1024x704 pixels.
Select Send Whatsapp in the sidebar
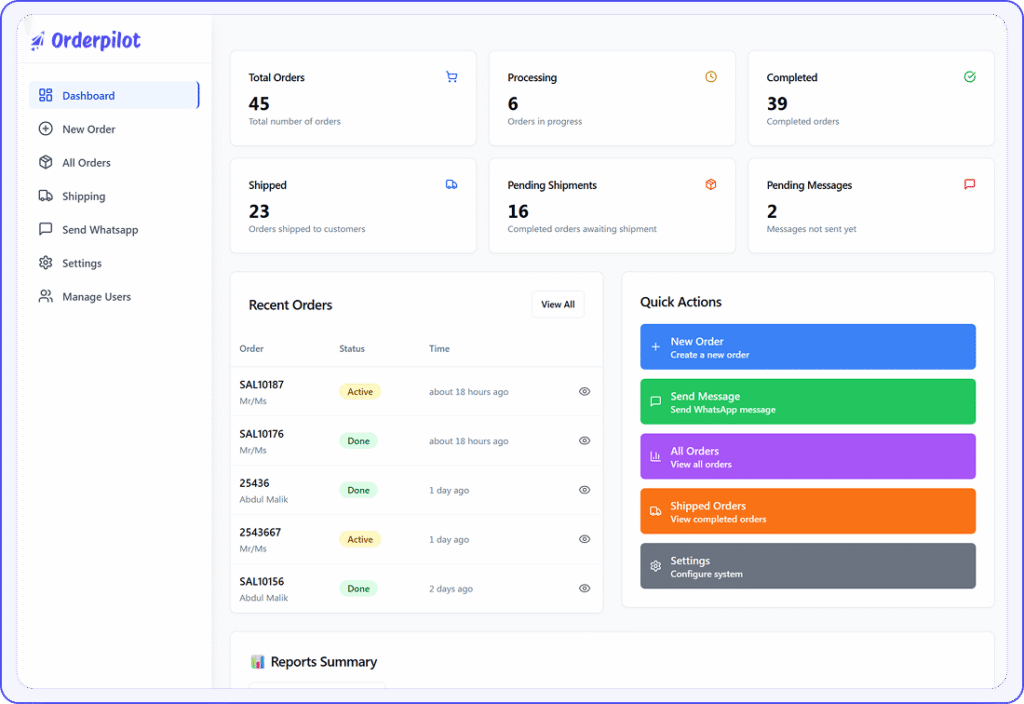pyautogui.click(x=100, y=230)
